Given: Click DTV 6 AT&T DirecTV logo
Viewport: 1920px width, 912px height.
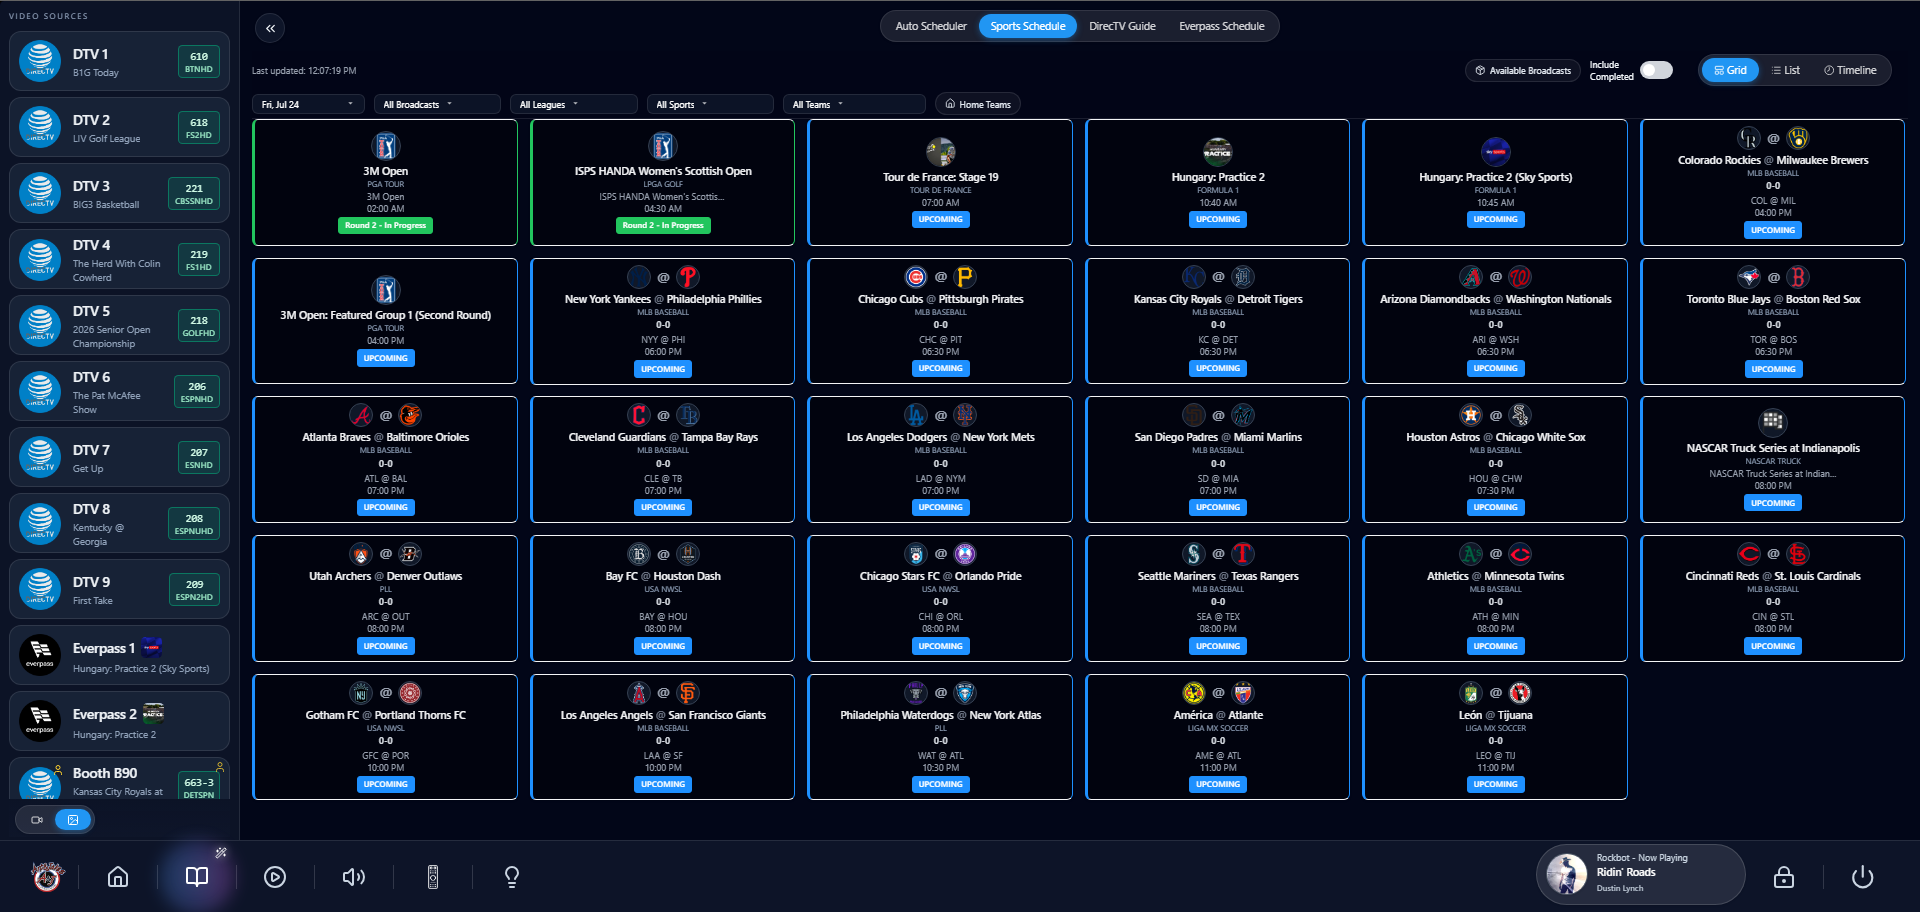Looking at the screenshot, I should [x=40, y=392].
